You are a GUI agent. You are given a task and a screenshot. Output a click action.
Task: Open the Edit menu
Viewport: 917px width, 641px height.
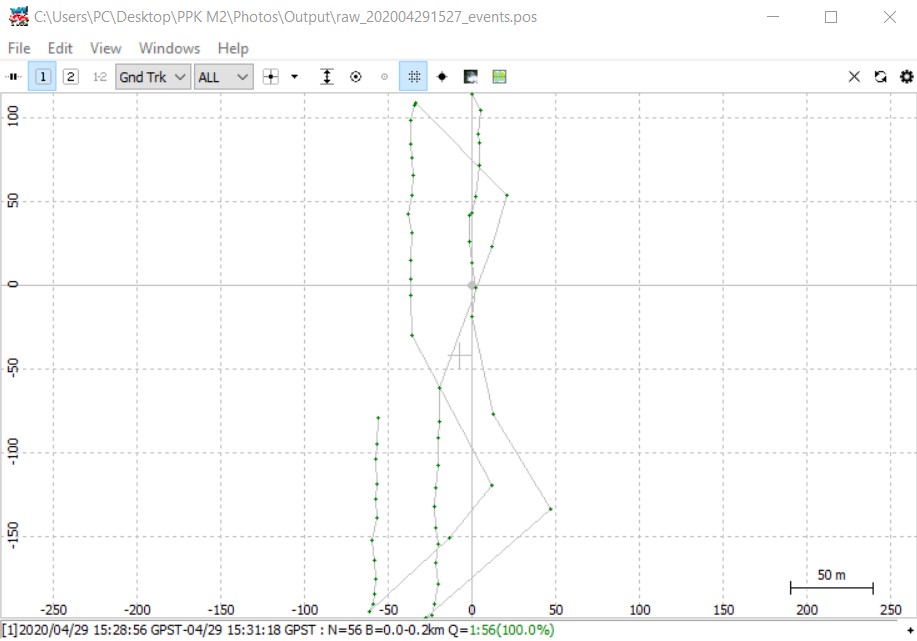click(x=60, y=48)
